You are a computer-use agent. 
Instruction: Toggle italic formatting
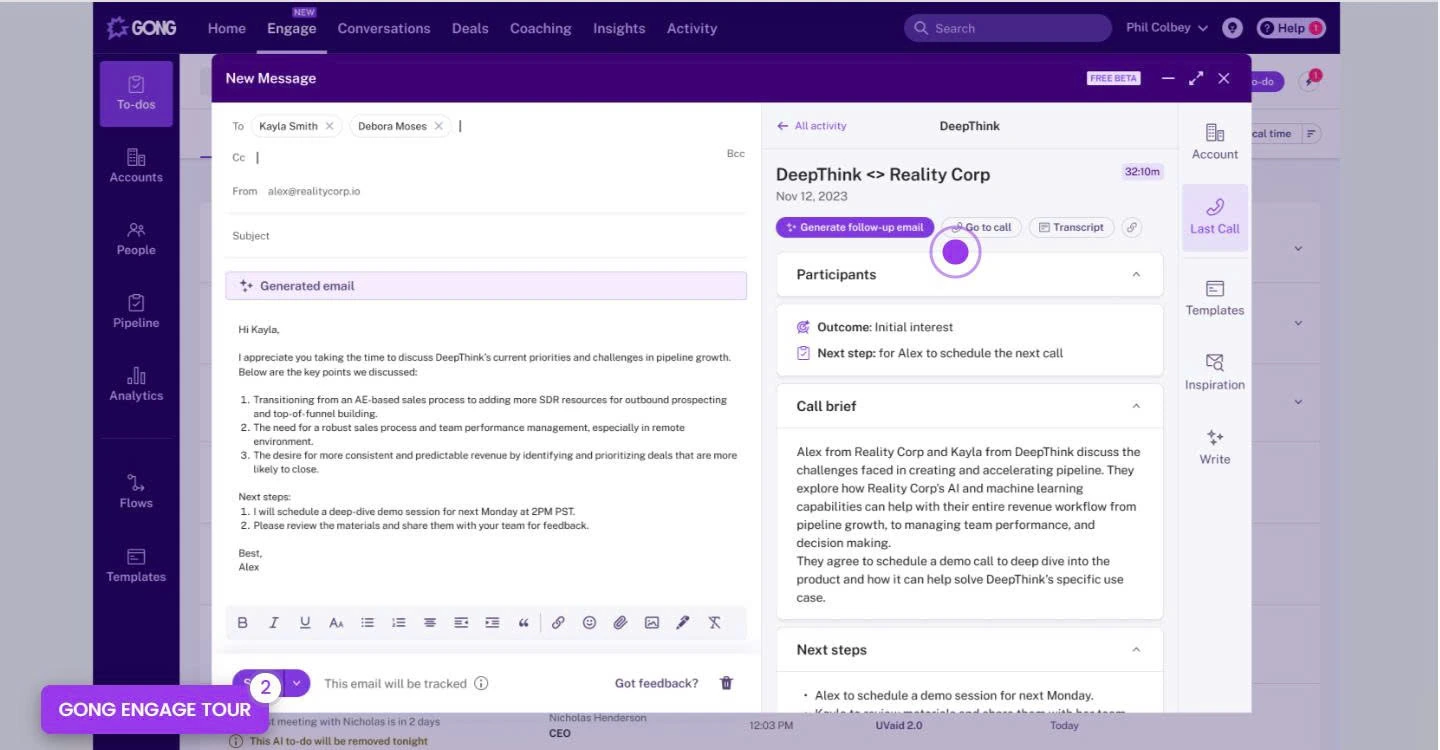pyautogui.click(x=273, y=622)
